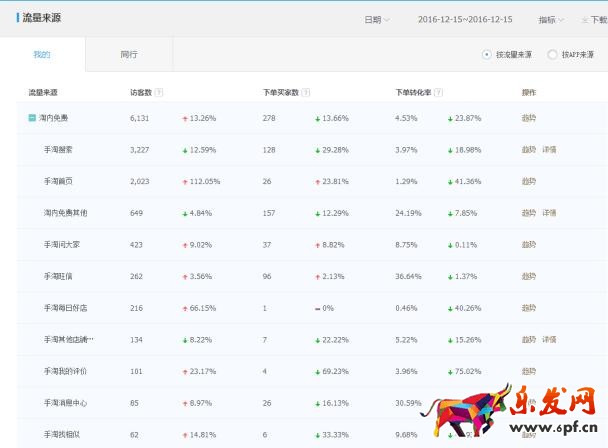Click 趋势 in the 手淘旺信 row

click(x=528, y=276)
